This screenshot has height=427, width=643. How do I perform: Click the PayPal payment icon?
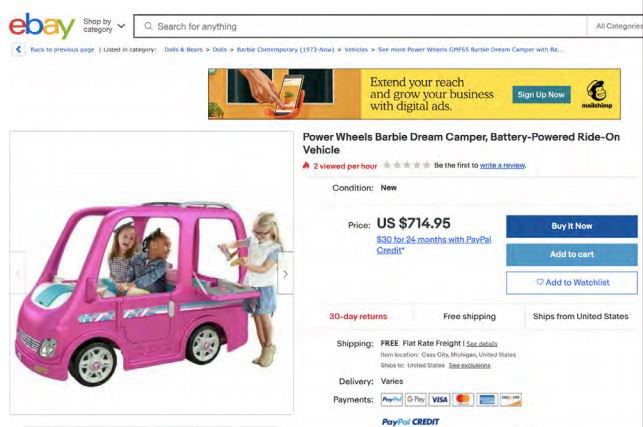tap(391, 400)
